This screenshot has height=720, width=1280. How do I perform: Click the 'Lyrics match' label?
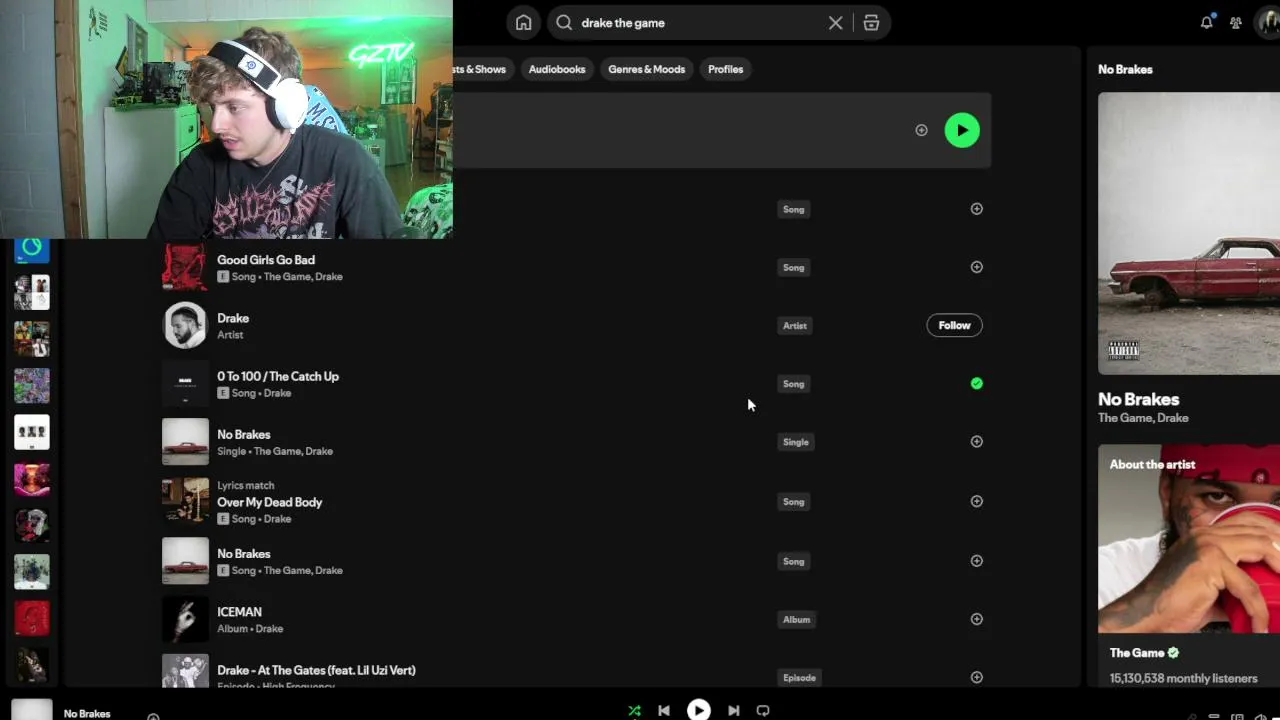click(246, 485)
